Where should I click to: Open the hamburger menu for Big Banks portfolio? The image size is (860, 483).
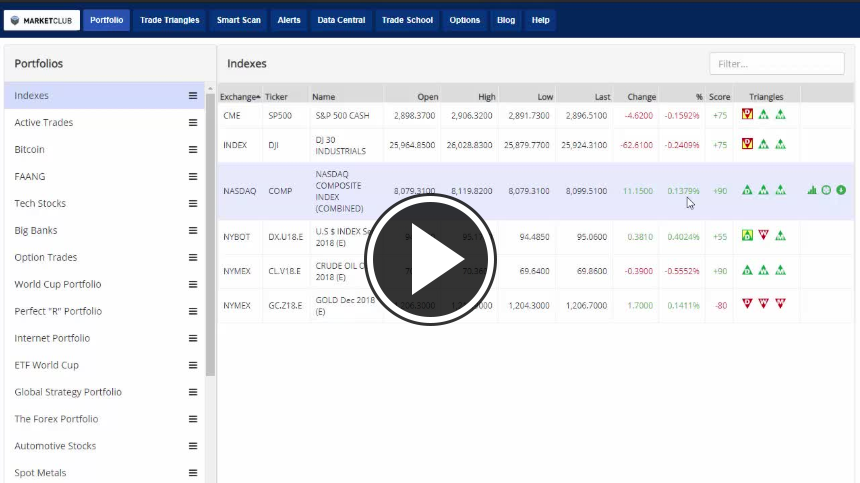pos(193,231)
